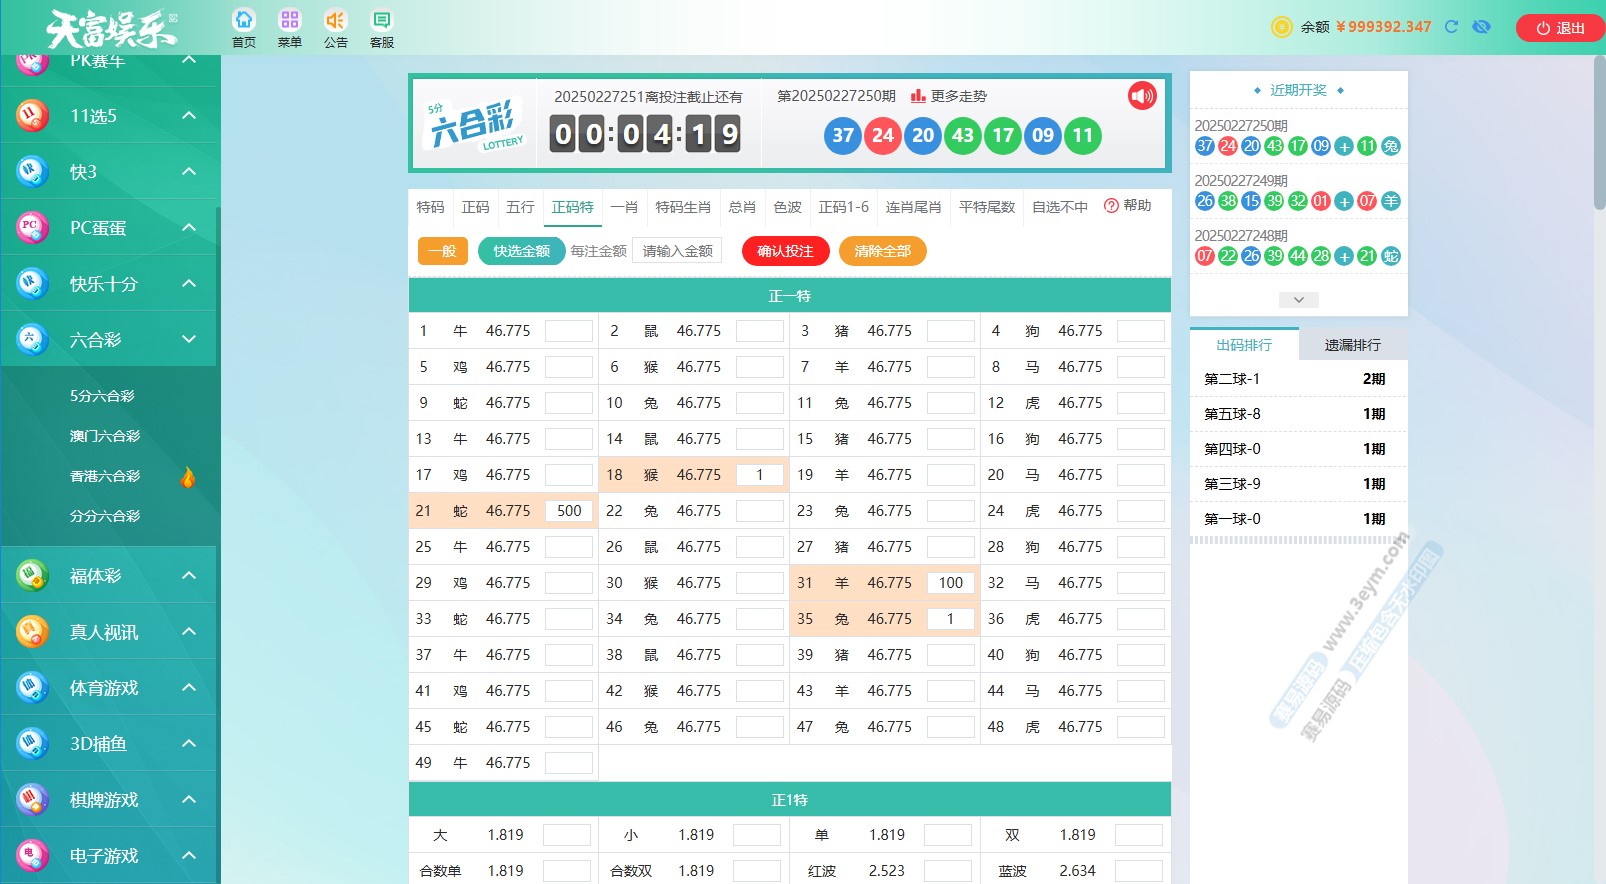
Task: Click the 帮助 help question icon
Action: [1111, 206]
